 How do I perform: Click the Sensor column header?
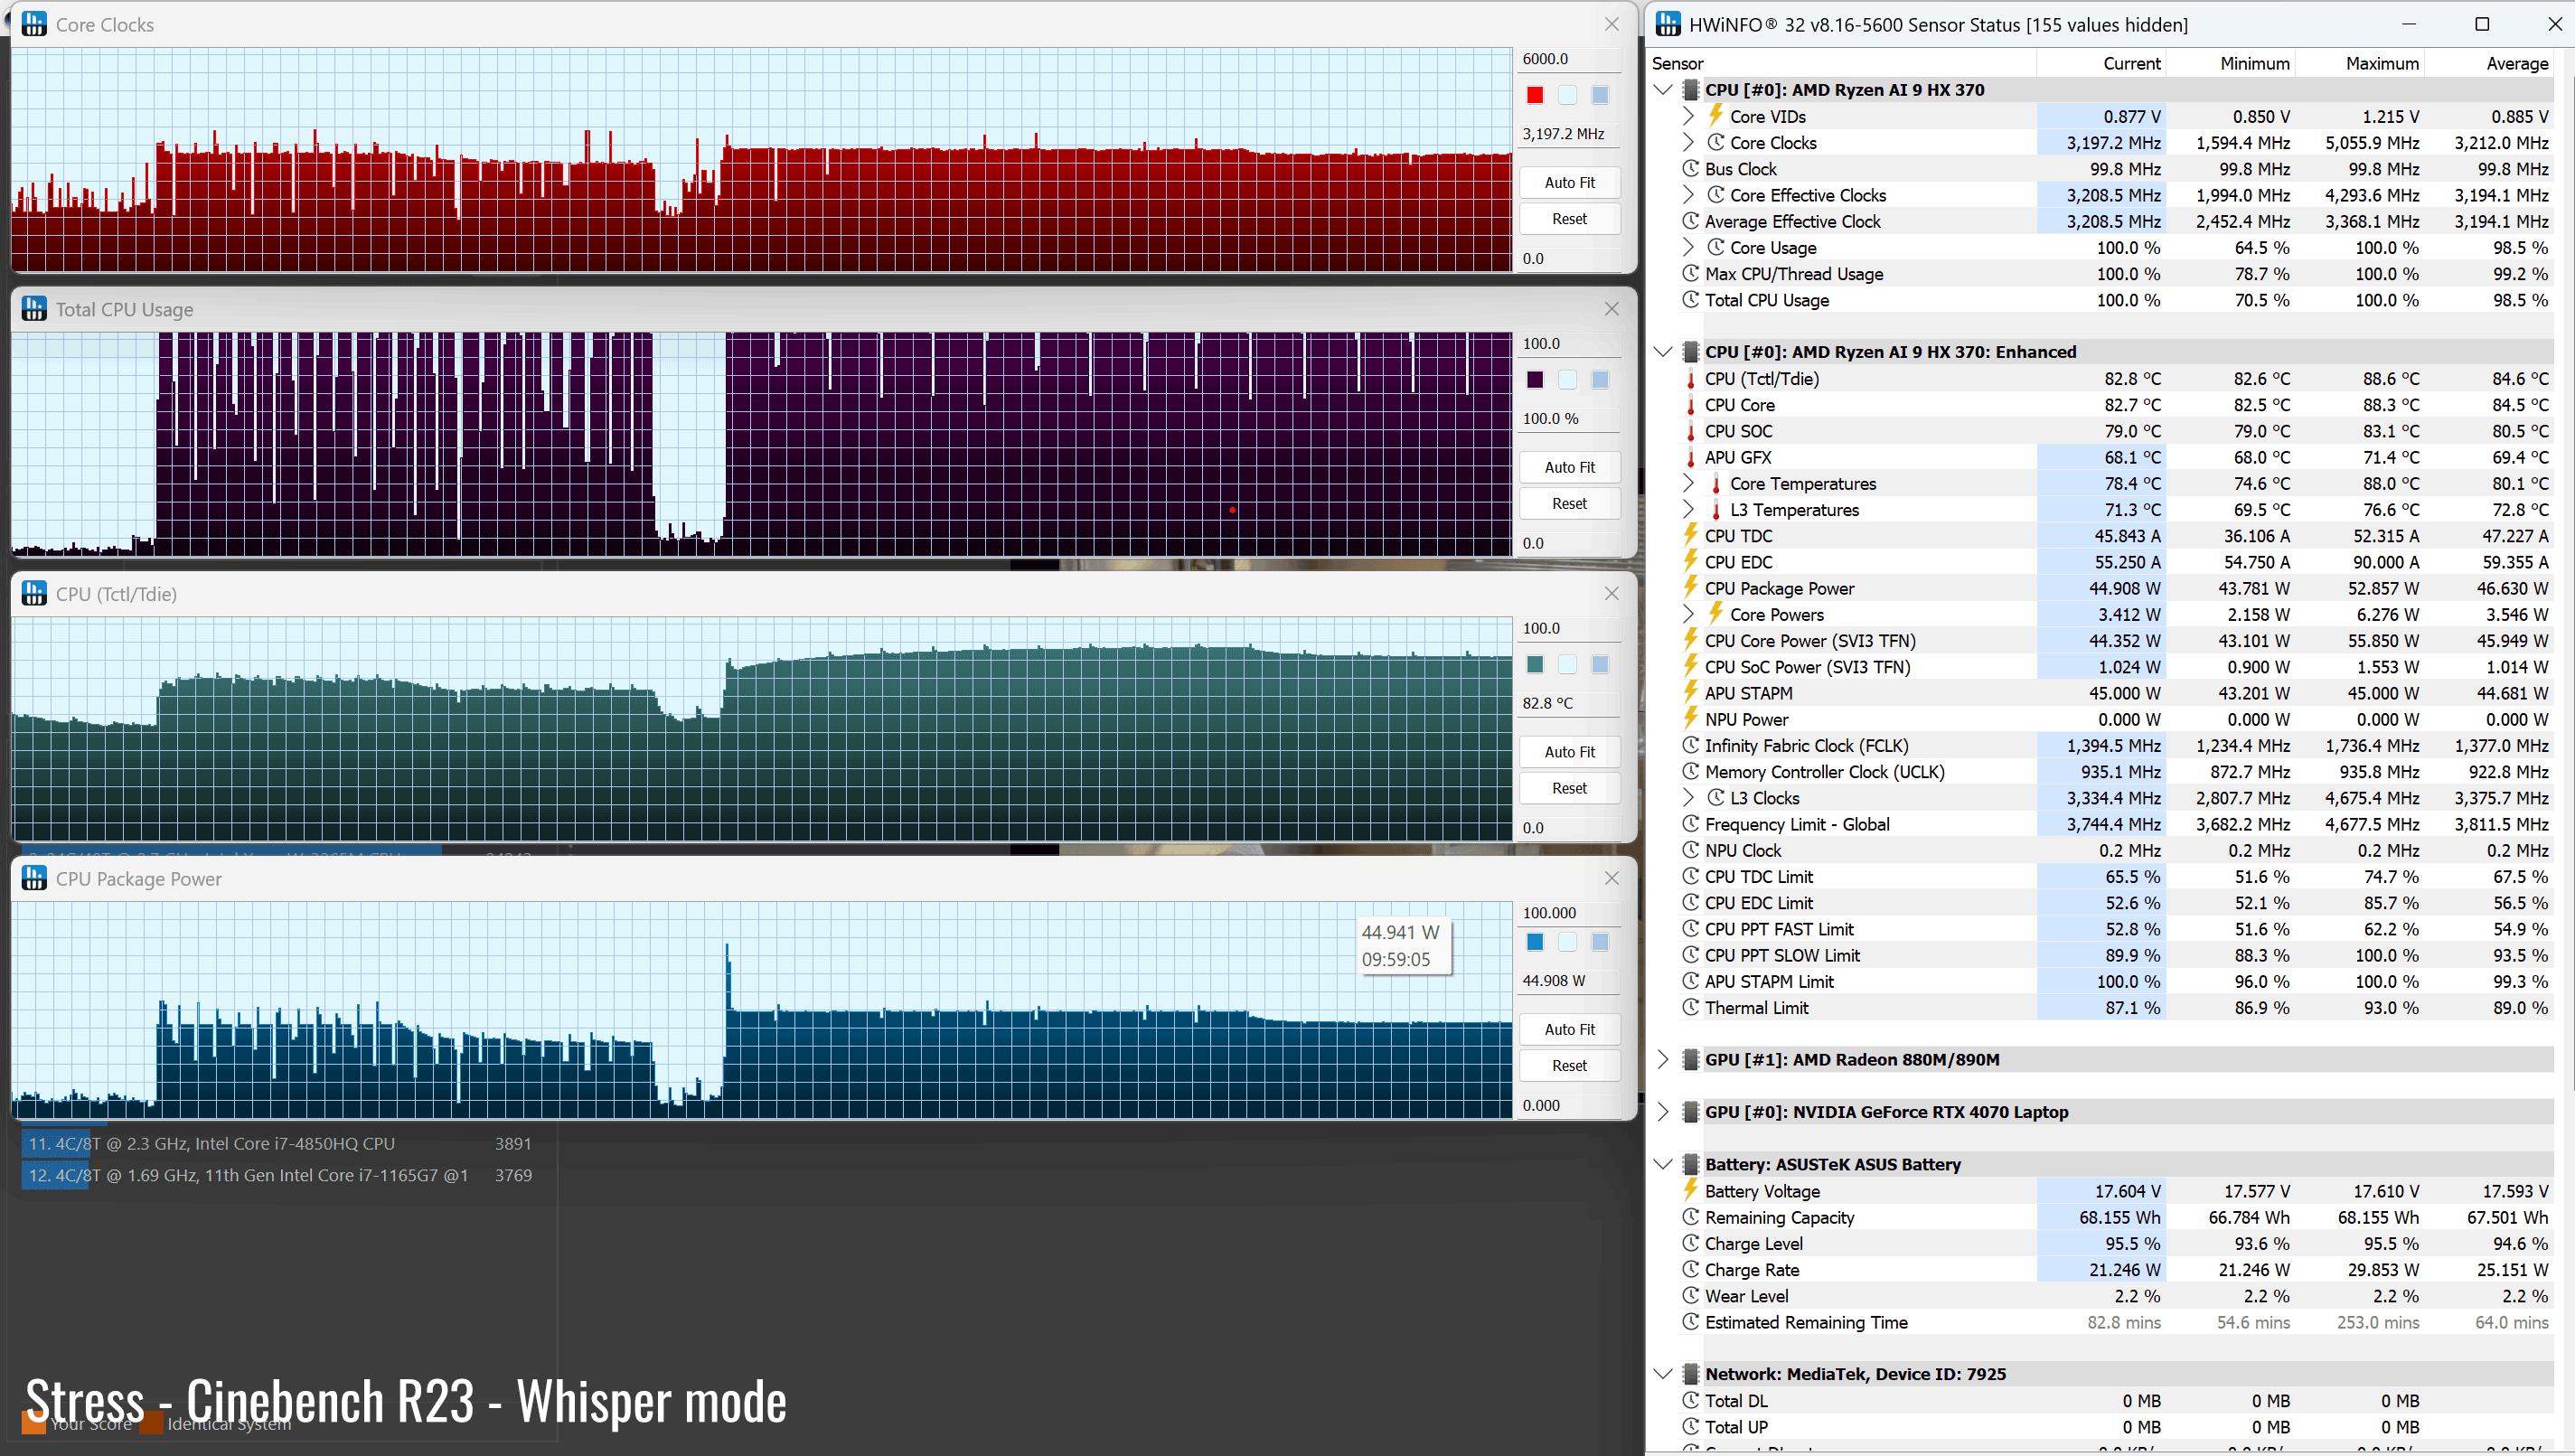click(x=1842, y=63)
